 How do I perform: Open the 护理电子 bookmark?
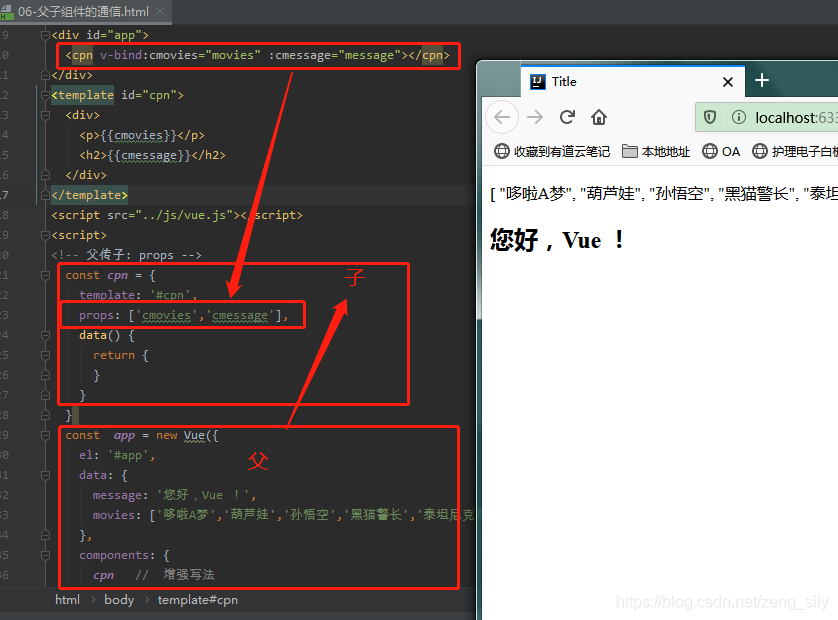click(x=795, y=152)
